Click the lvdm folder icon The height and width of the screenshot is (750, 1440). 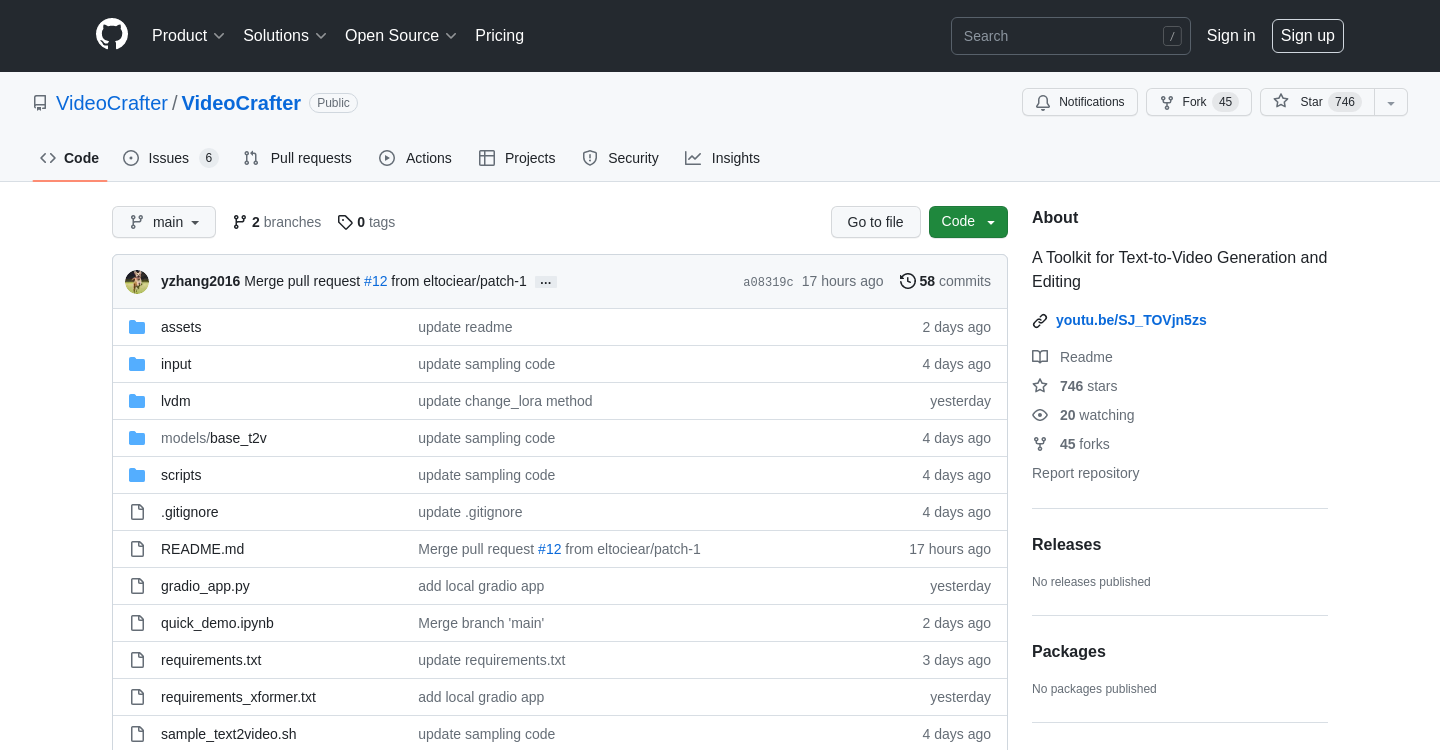(x=137, y=401)
